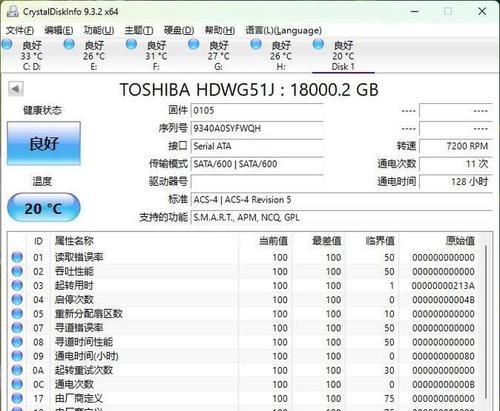This screenshot has height=411, width=500.
Task: Click the blue status orb for Disk 1
Action: coord(318,44)
